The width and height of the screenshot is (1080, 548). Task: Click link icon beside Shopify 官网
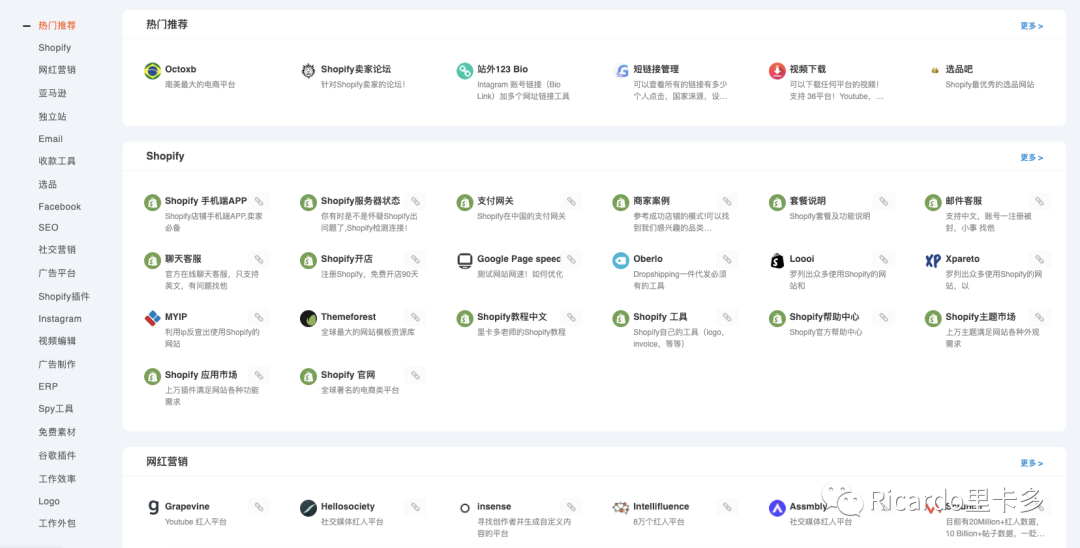coord(415,375)
